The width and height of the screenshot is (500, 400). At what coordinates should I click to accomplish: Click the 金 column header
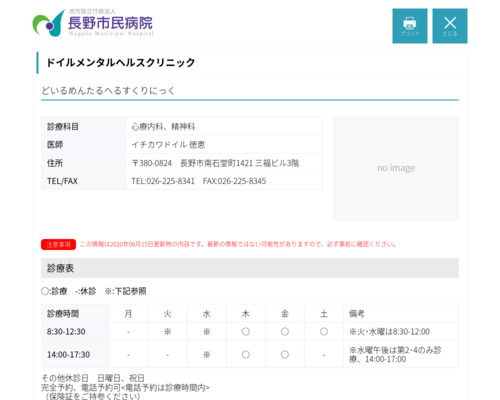[x=285, y=314]
